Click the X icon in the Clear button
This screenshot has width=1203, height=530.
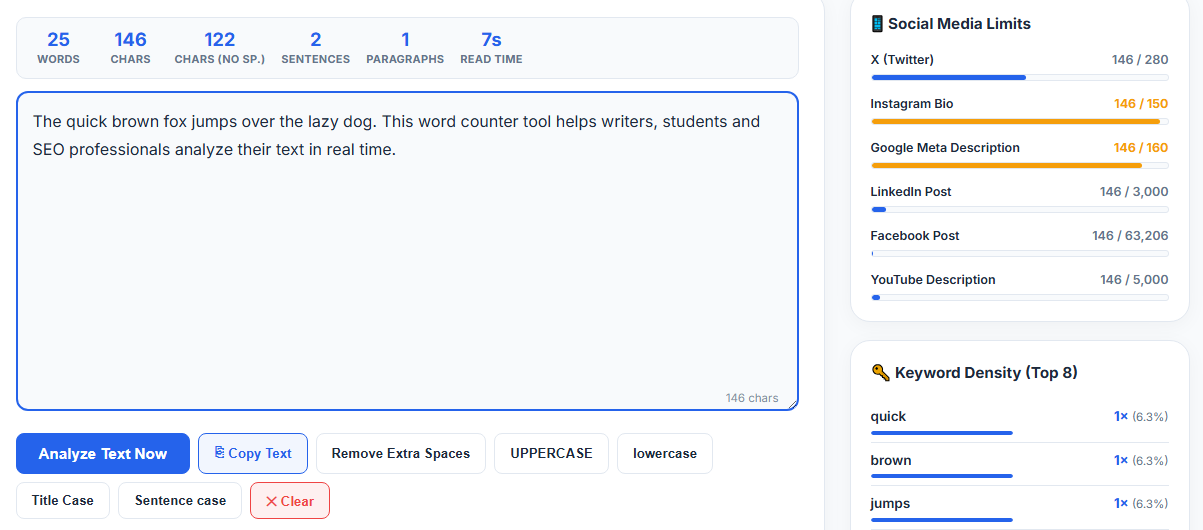(271, 501)
